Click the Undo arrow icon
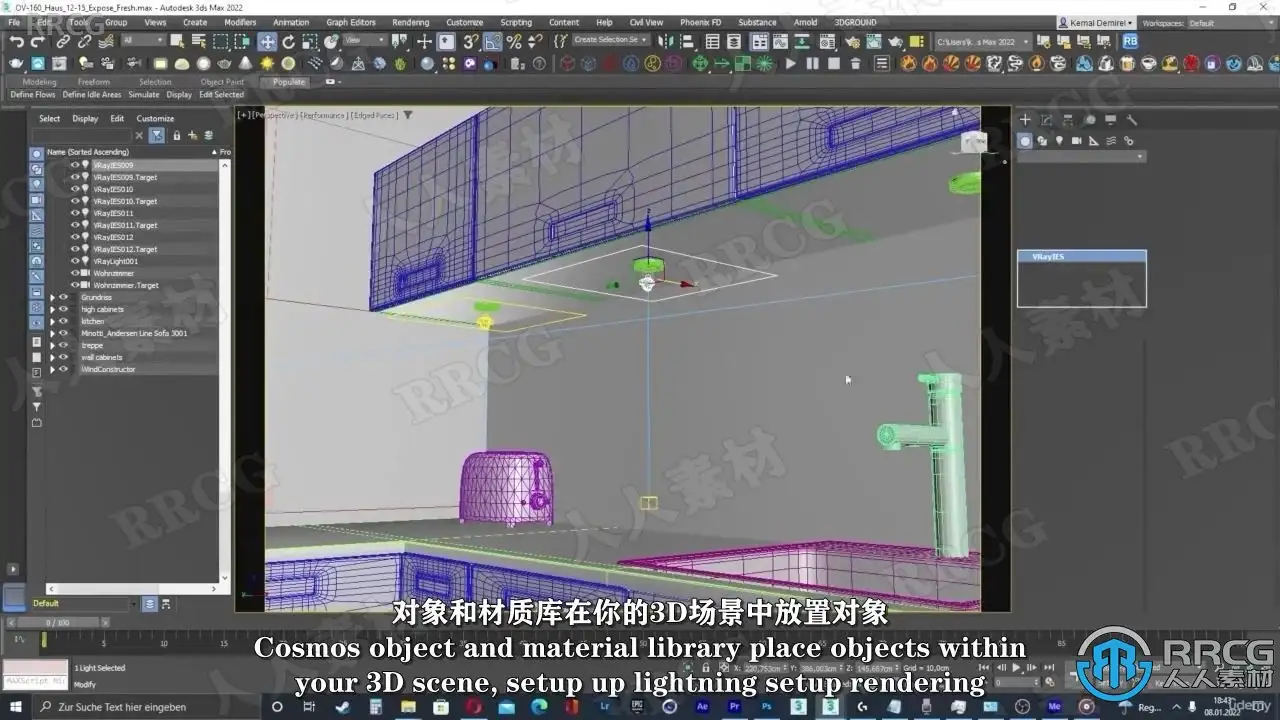 click(x=16, y=42)
